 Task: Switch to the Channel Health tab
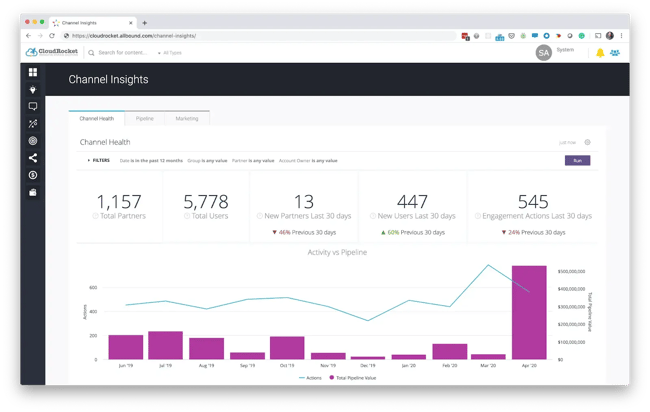pyautogui.click(x=97, y=118)
